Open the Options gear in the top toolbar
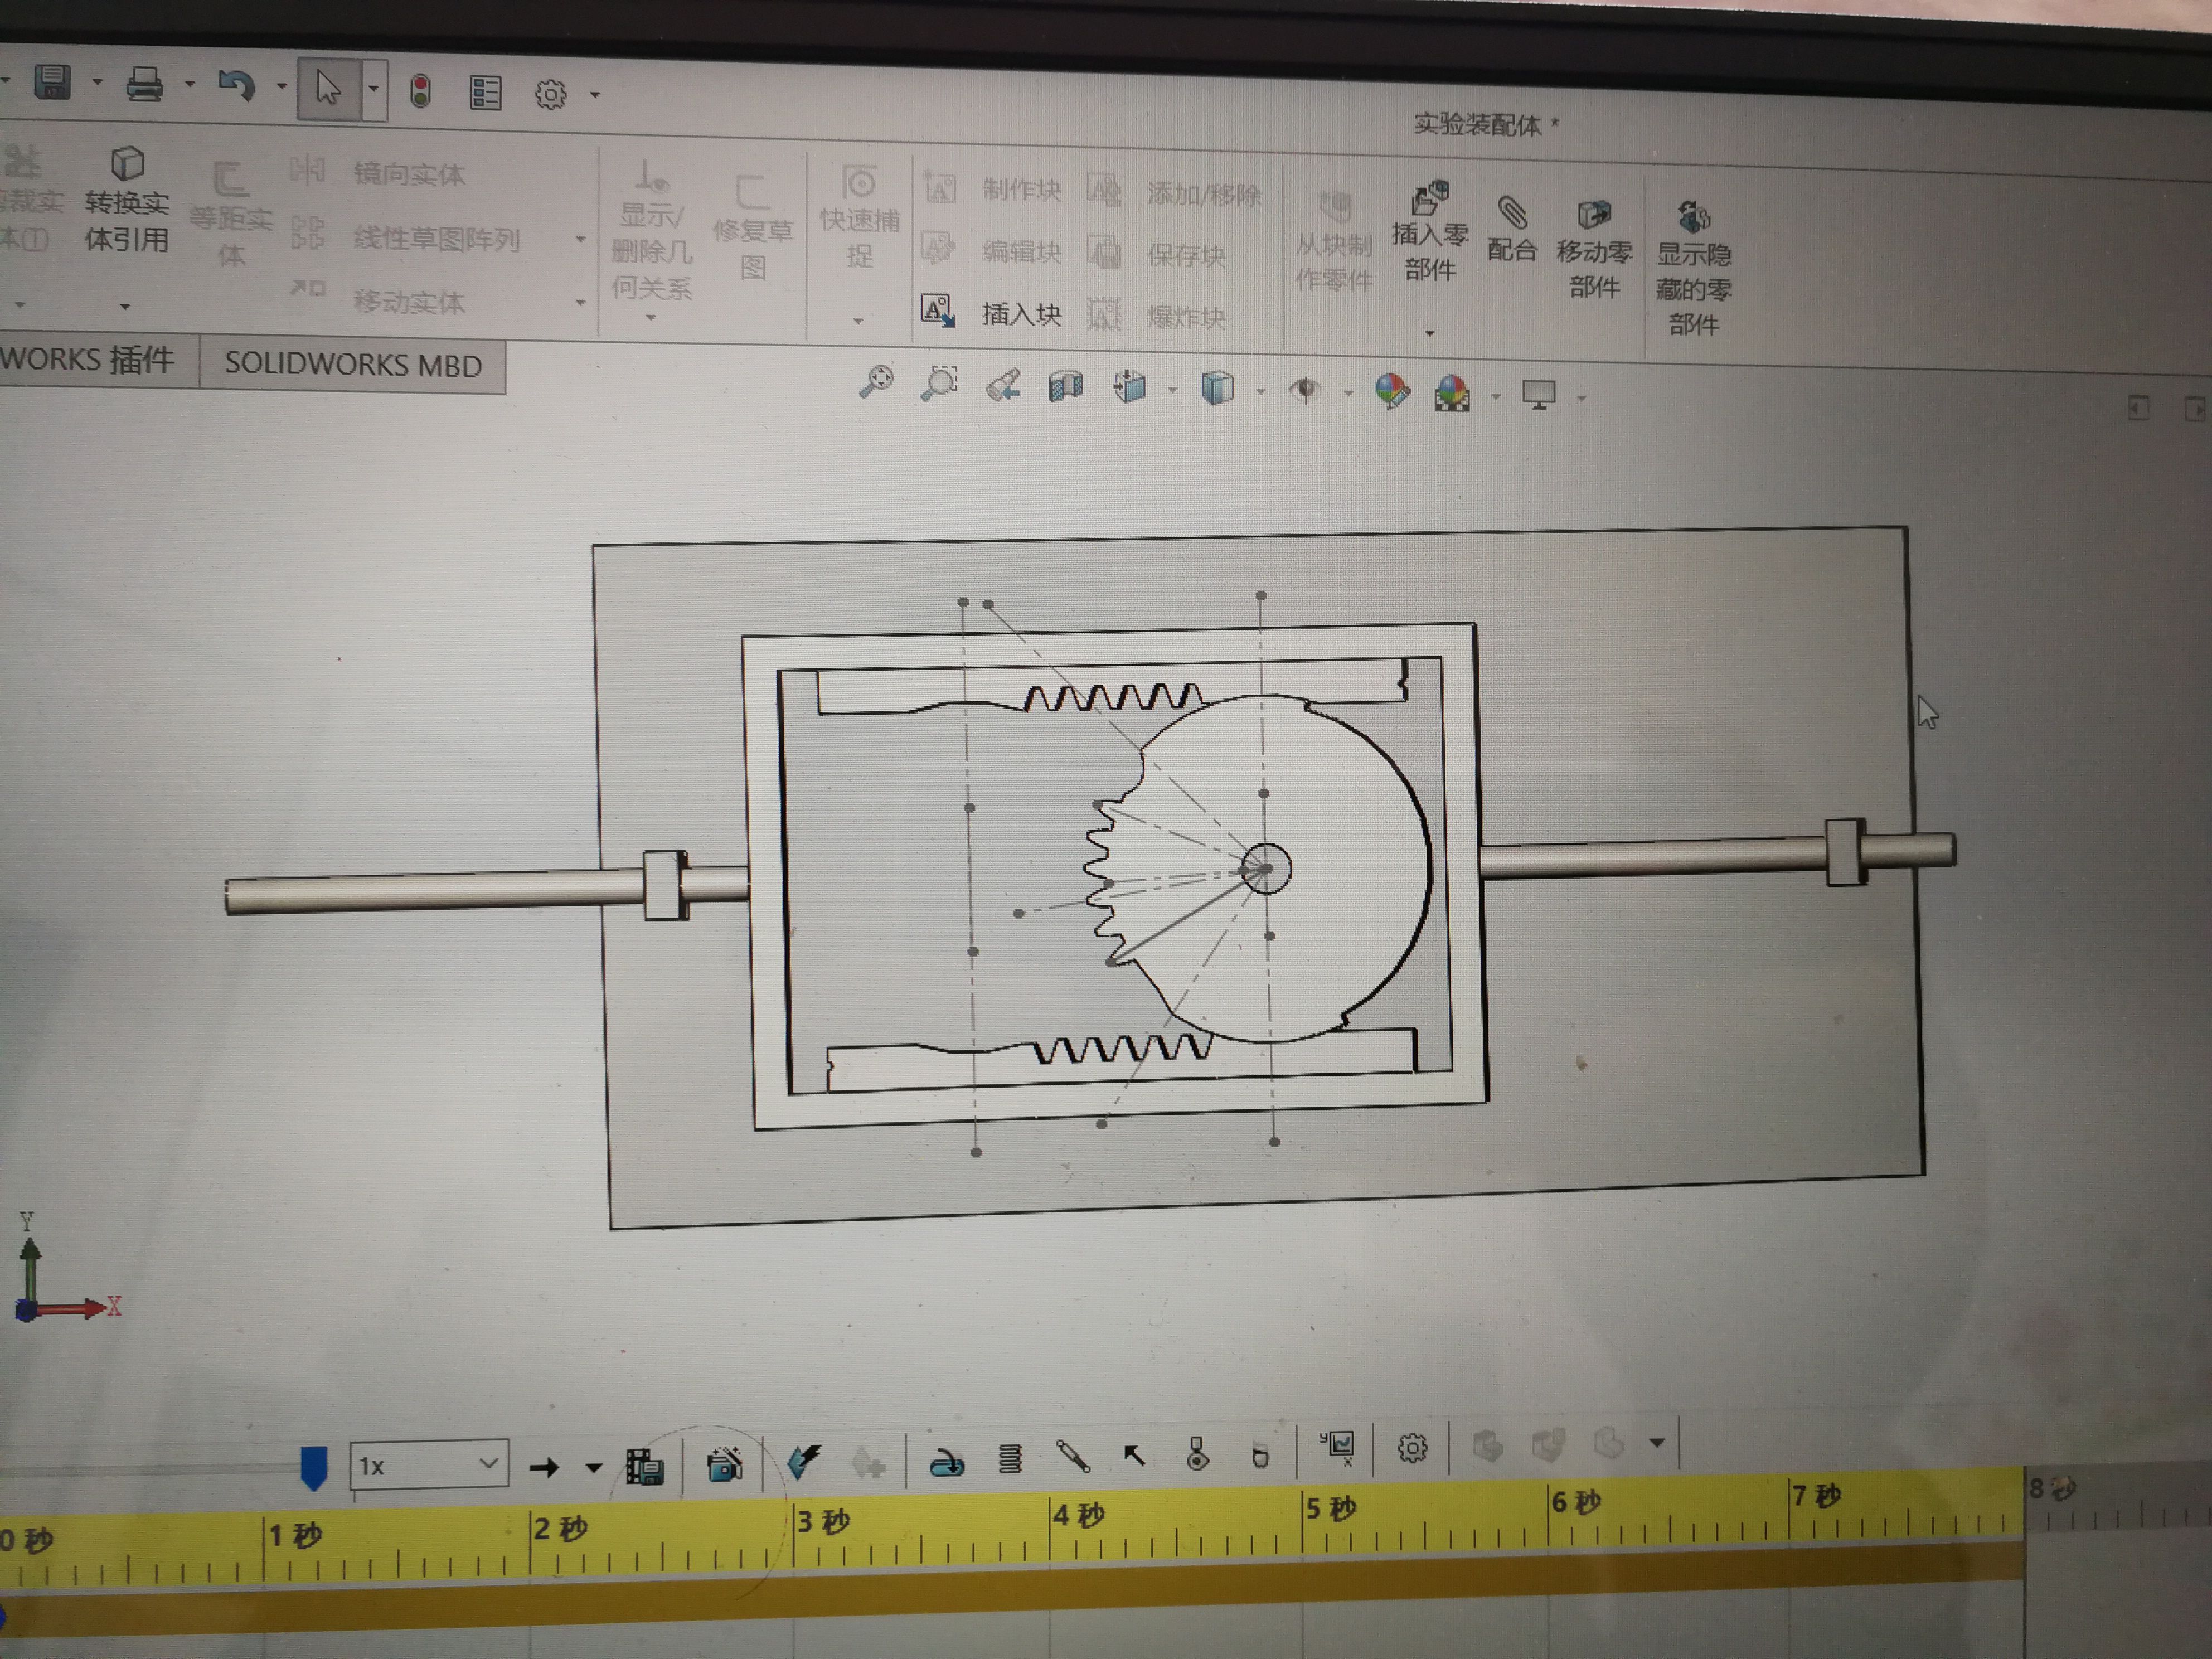The image size is (2212, 1659). (x=550, y=95)
